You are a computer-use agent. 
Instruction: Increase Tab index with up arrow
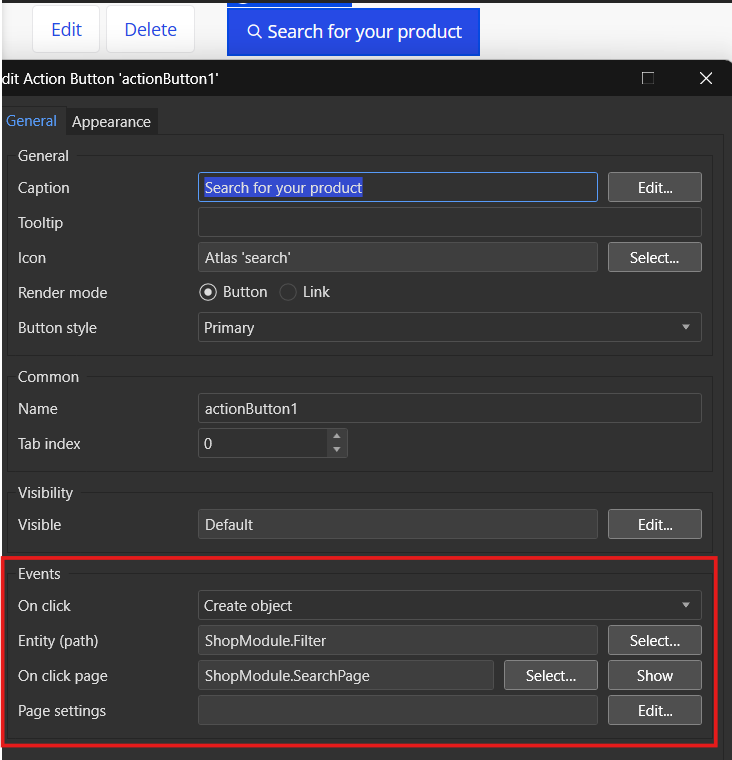coord(337,436)
